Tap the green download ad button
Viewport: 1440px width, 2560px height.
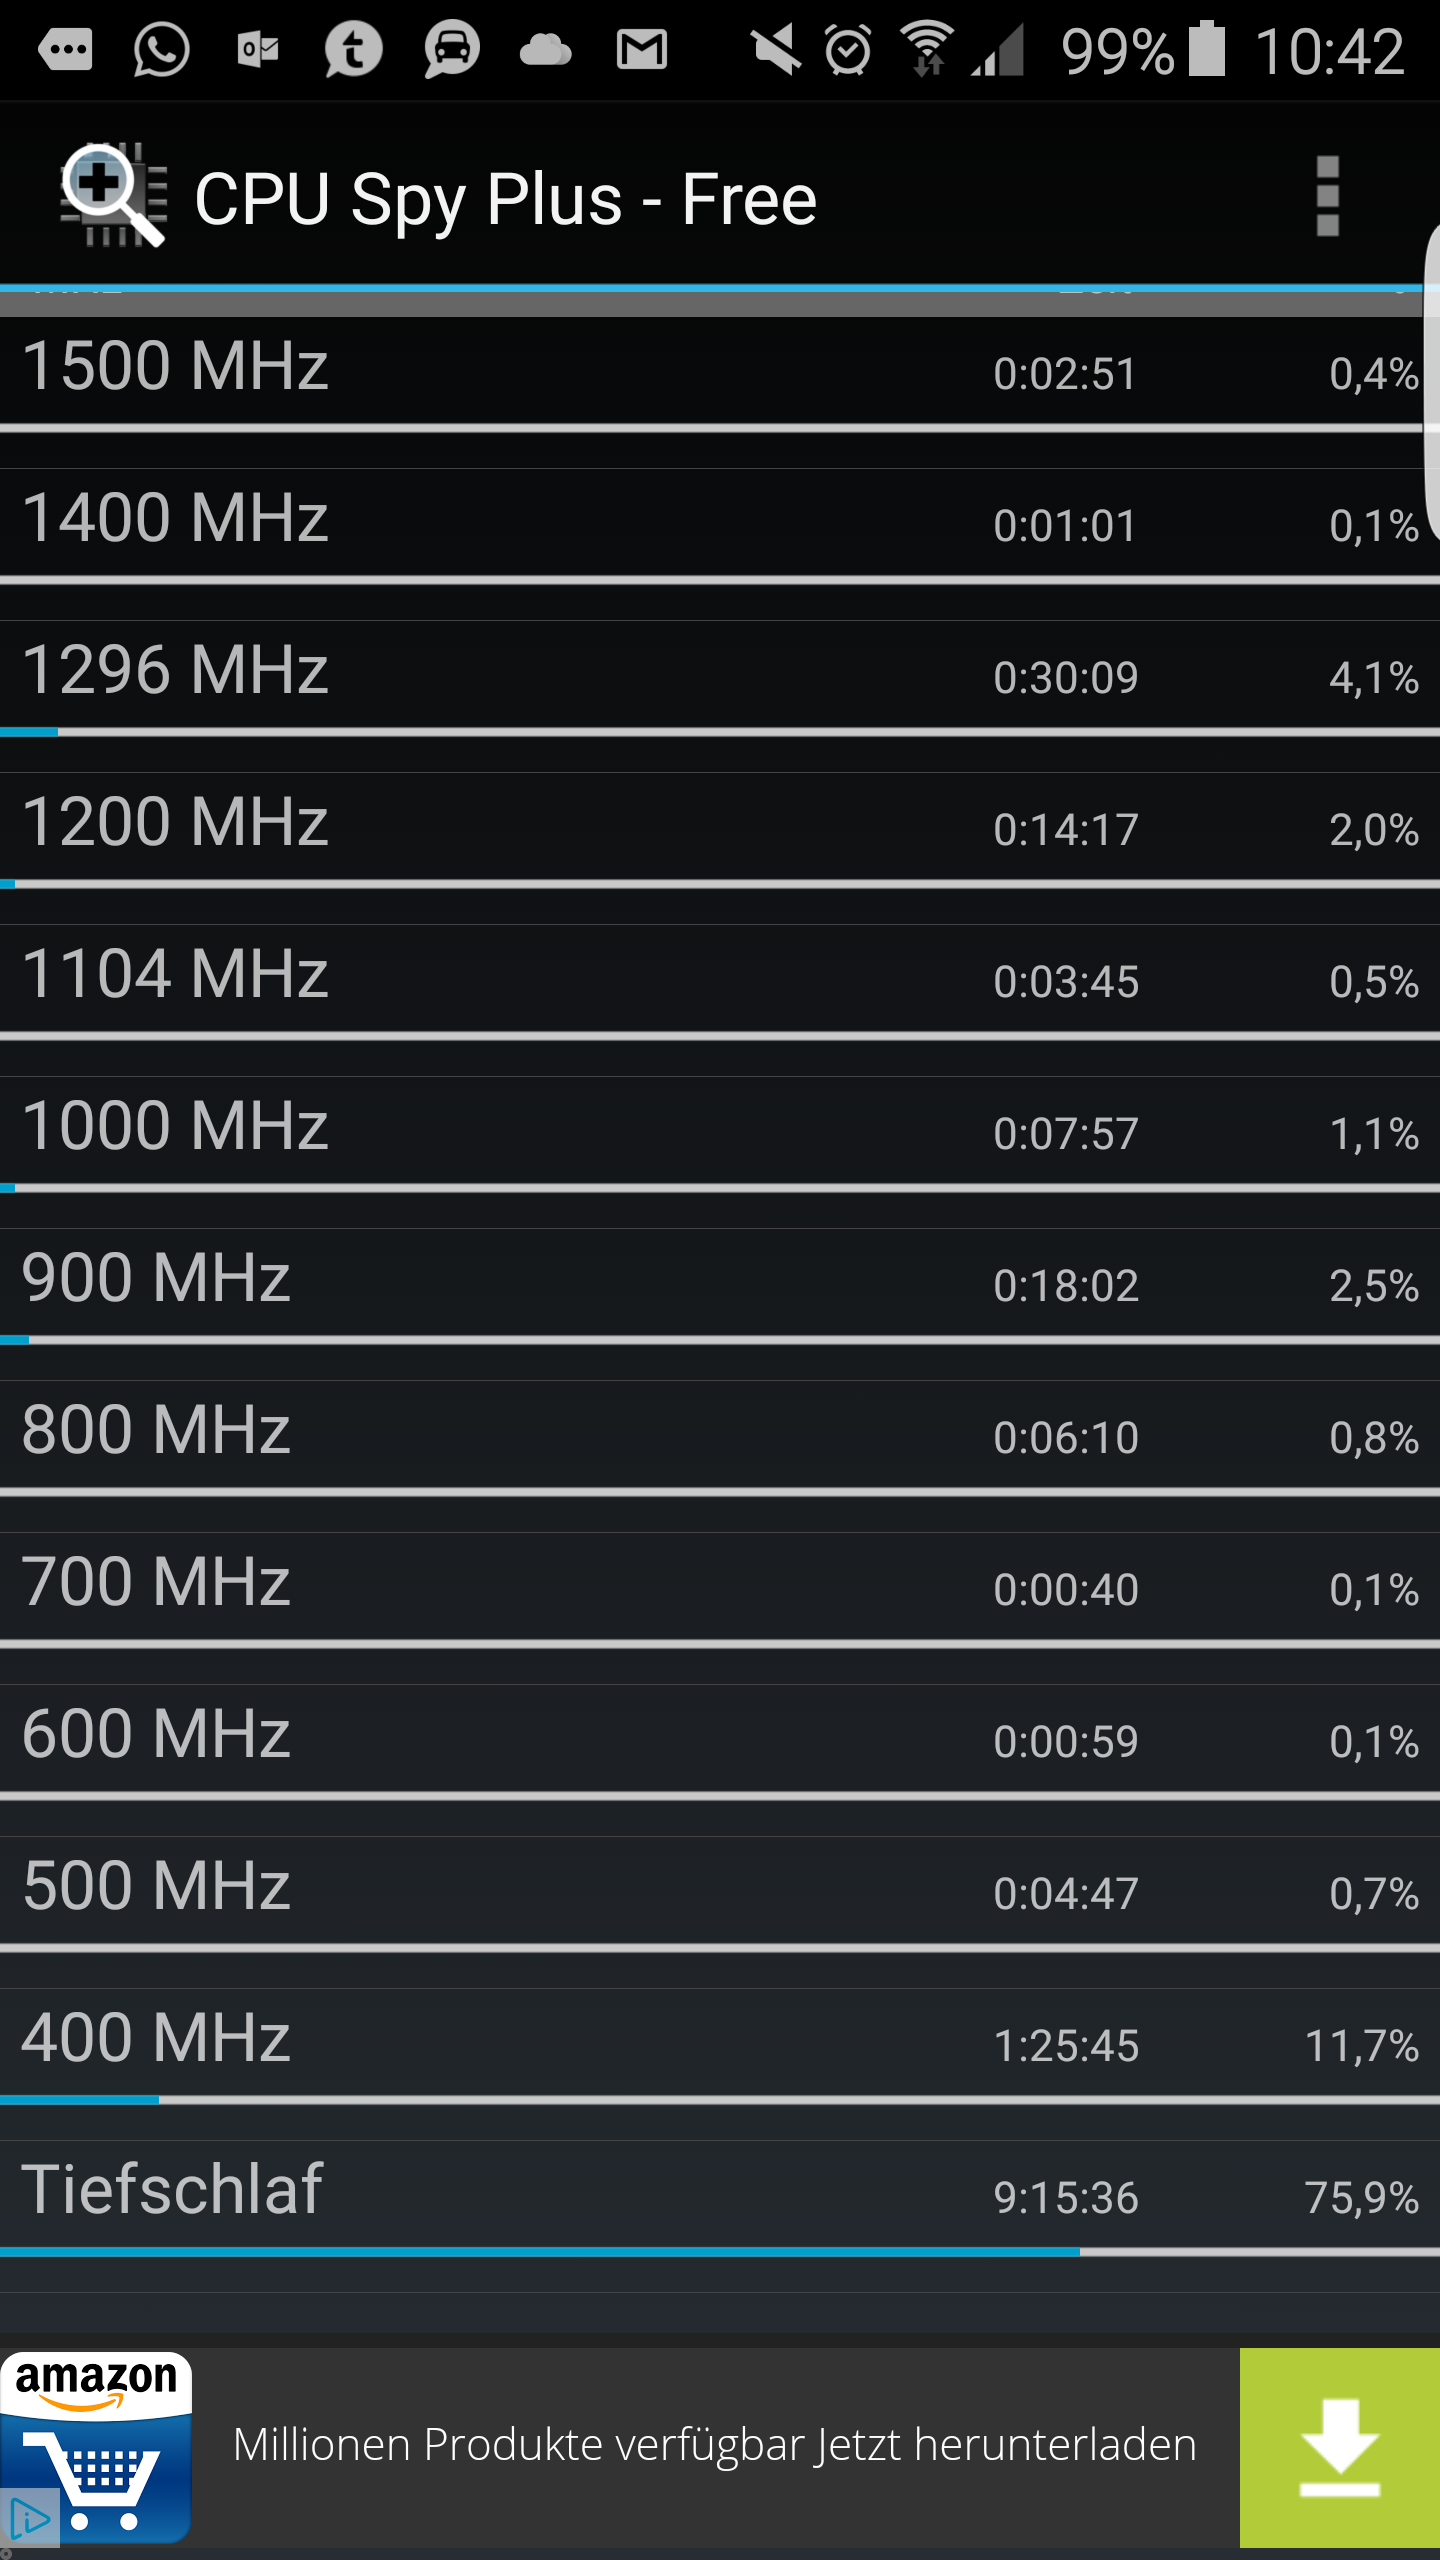(1340, 2447)
